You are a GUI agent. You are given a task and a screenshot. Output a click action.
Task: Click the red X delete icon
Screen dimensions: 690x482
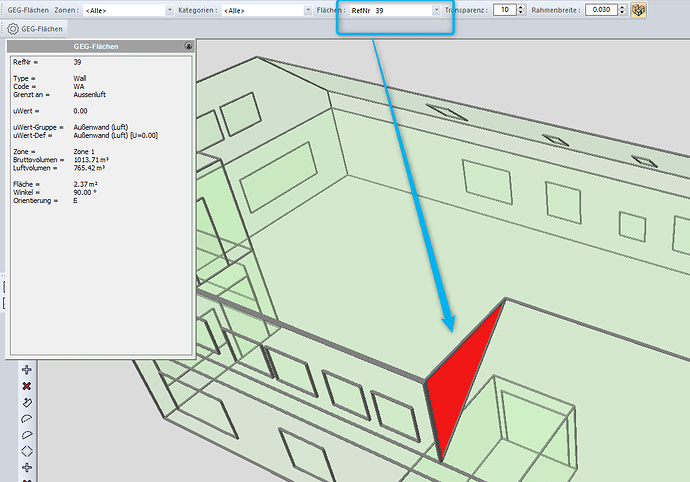27,386
